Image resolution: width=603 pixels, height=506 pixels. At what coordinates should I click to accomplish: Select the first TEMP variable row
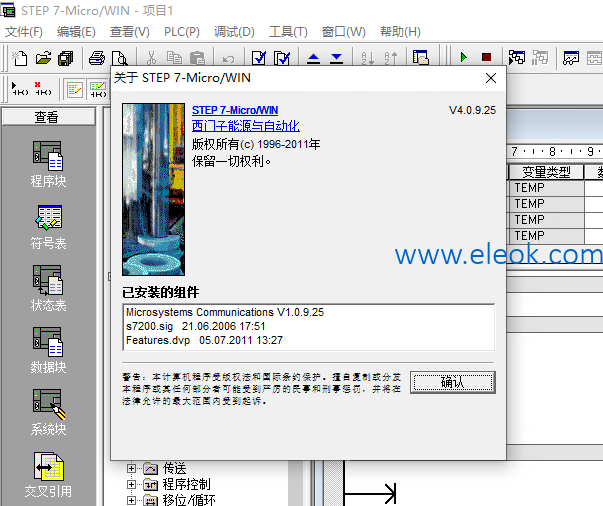coord(546,188)
